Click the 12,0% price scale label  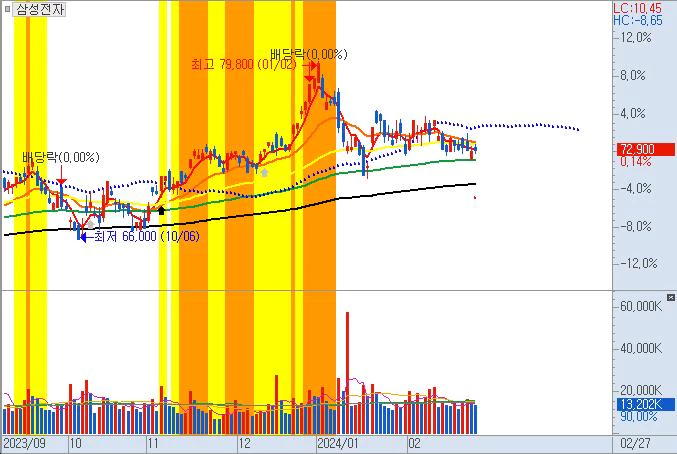635,38
